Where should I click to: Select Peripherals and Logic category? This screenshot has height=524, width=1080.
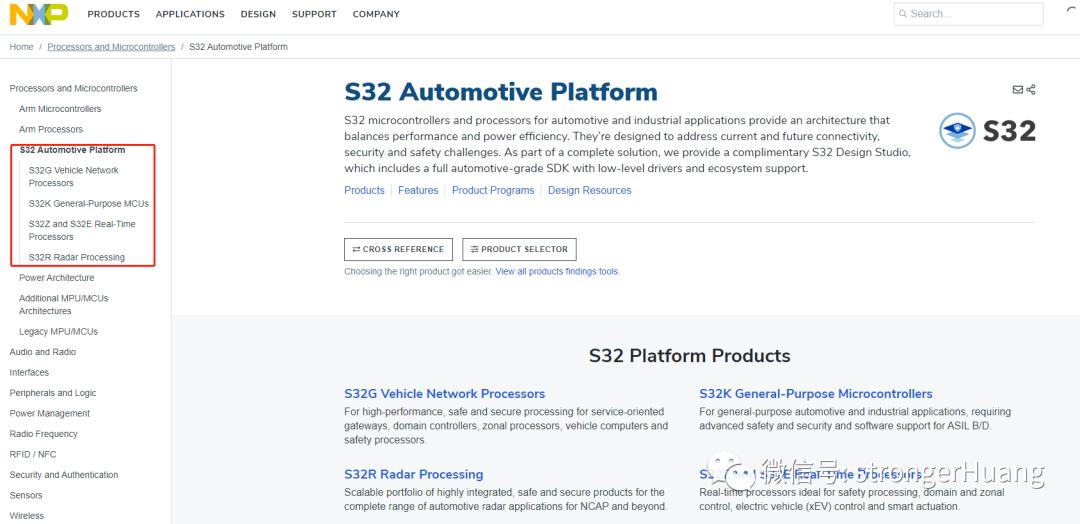(53, 393)
